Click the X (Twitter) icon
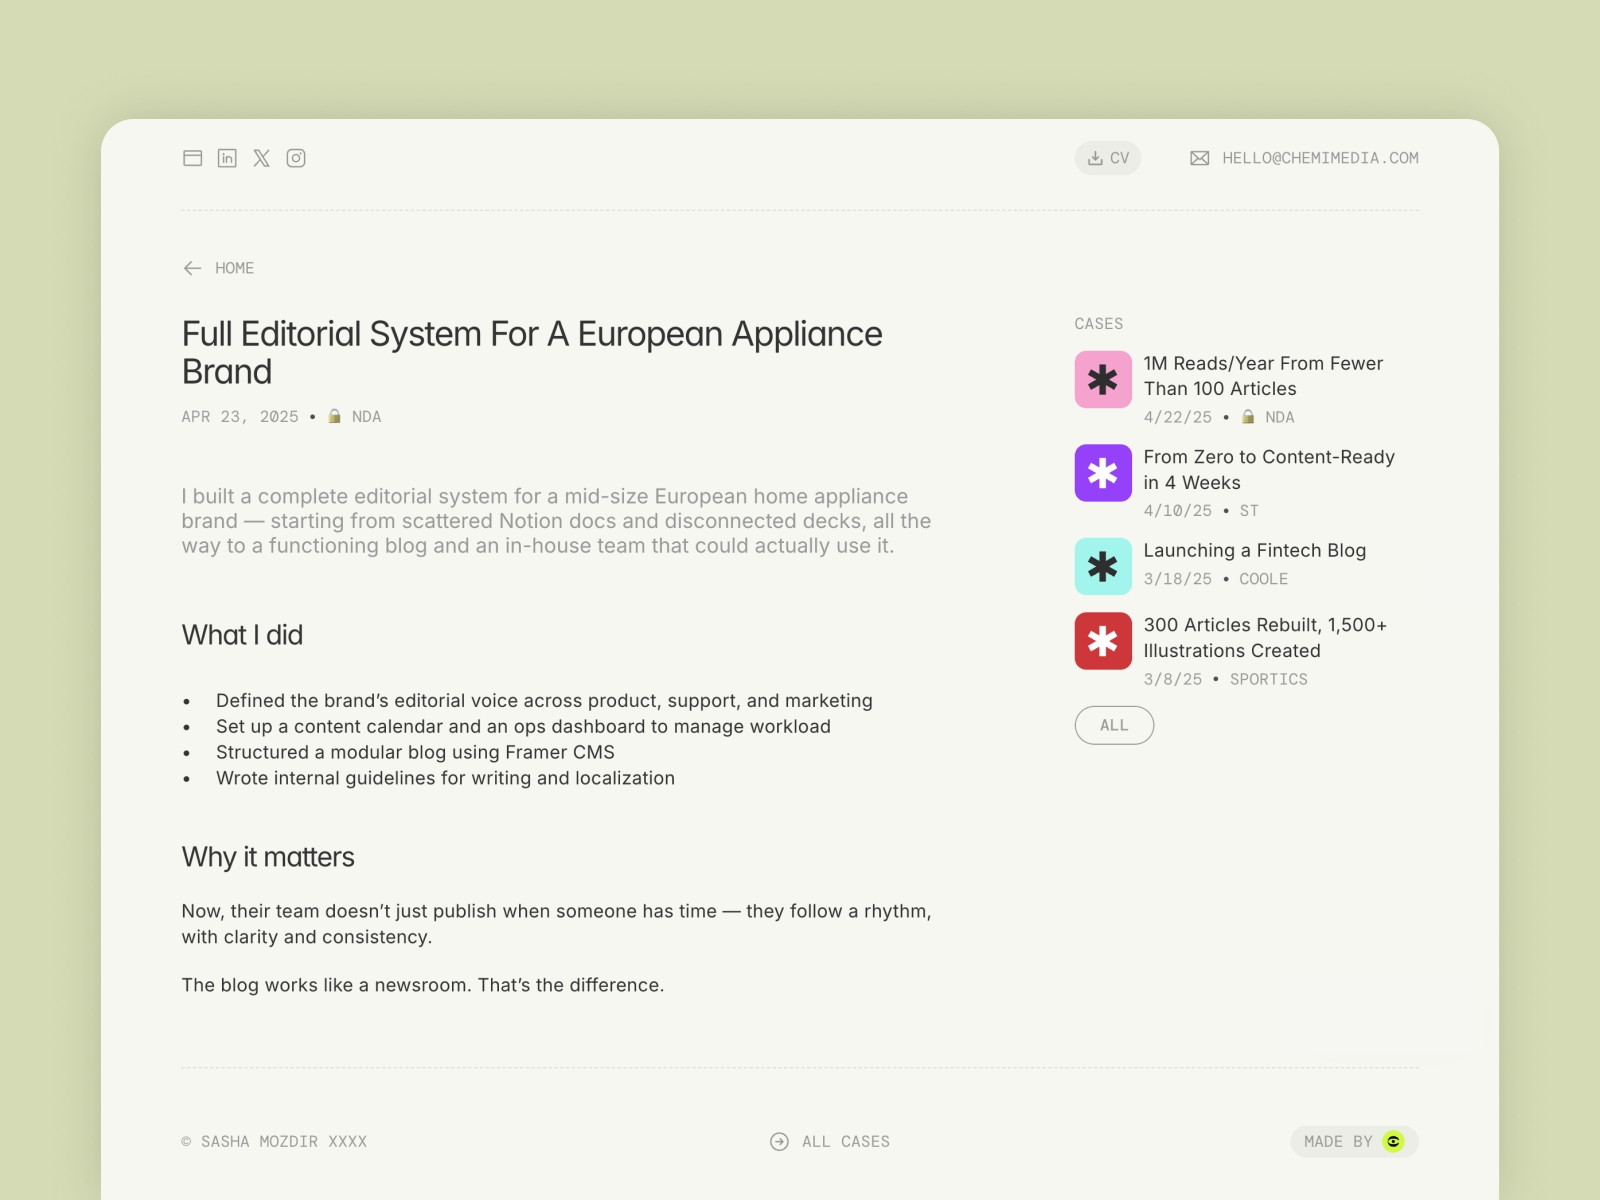 [x=262, y=158]
